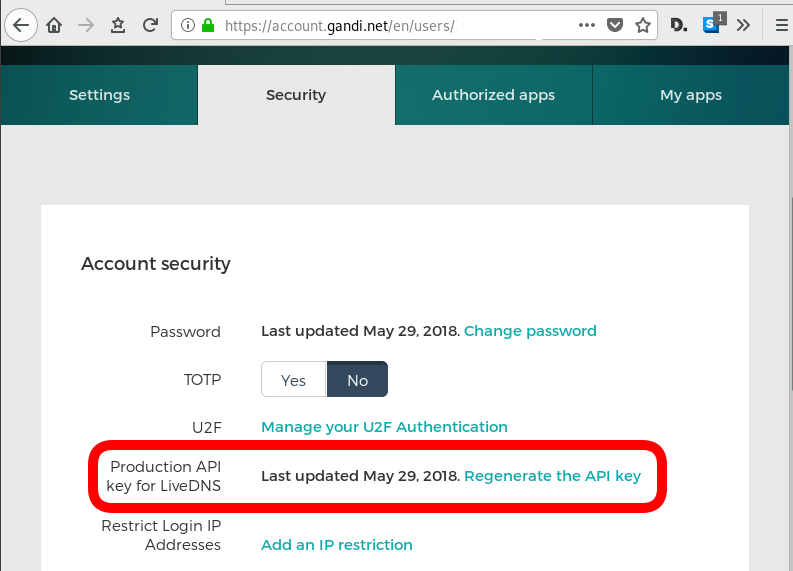The image size is (793, 571).
Task: Open the My apps tab
Action: click(691, 95)
